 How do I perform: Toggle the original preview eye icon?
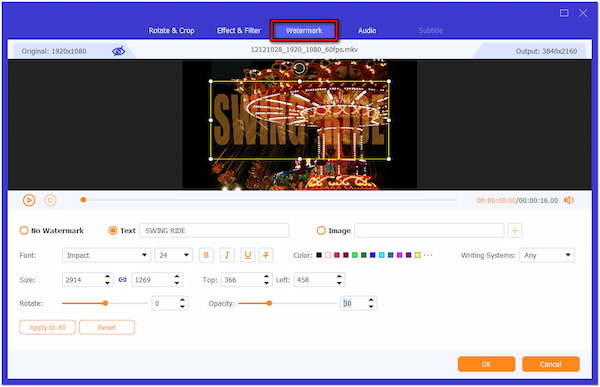pos(118,51)
